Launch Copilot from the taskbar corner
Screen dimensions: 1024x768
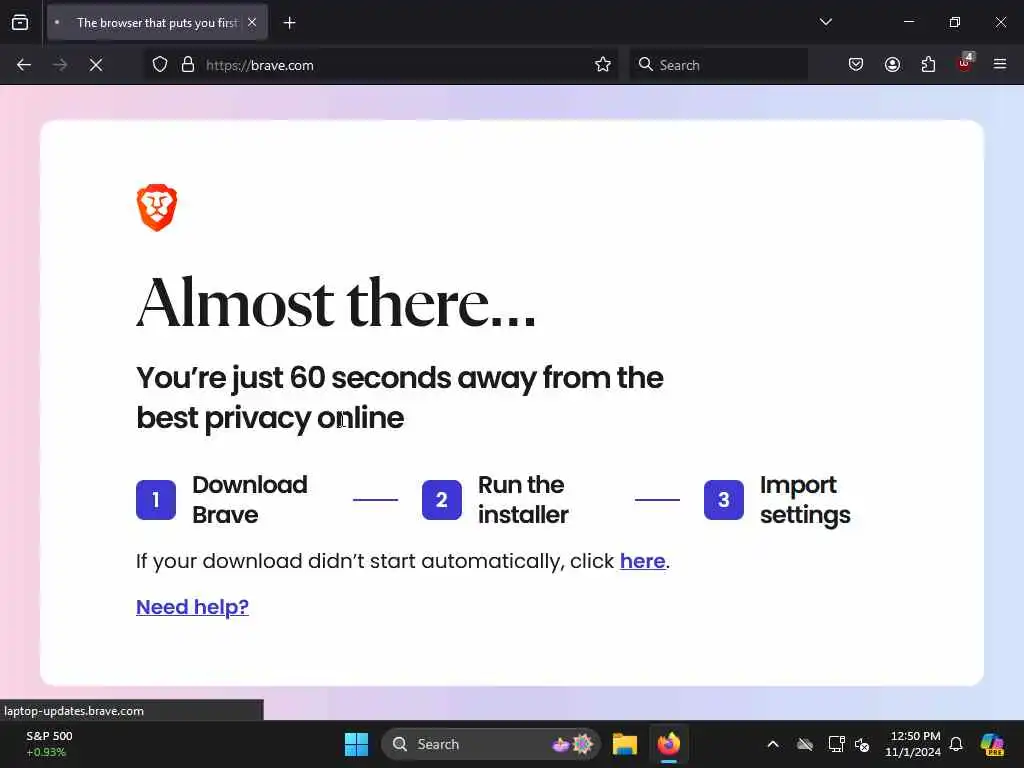click(992, 744)
